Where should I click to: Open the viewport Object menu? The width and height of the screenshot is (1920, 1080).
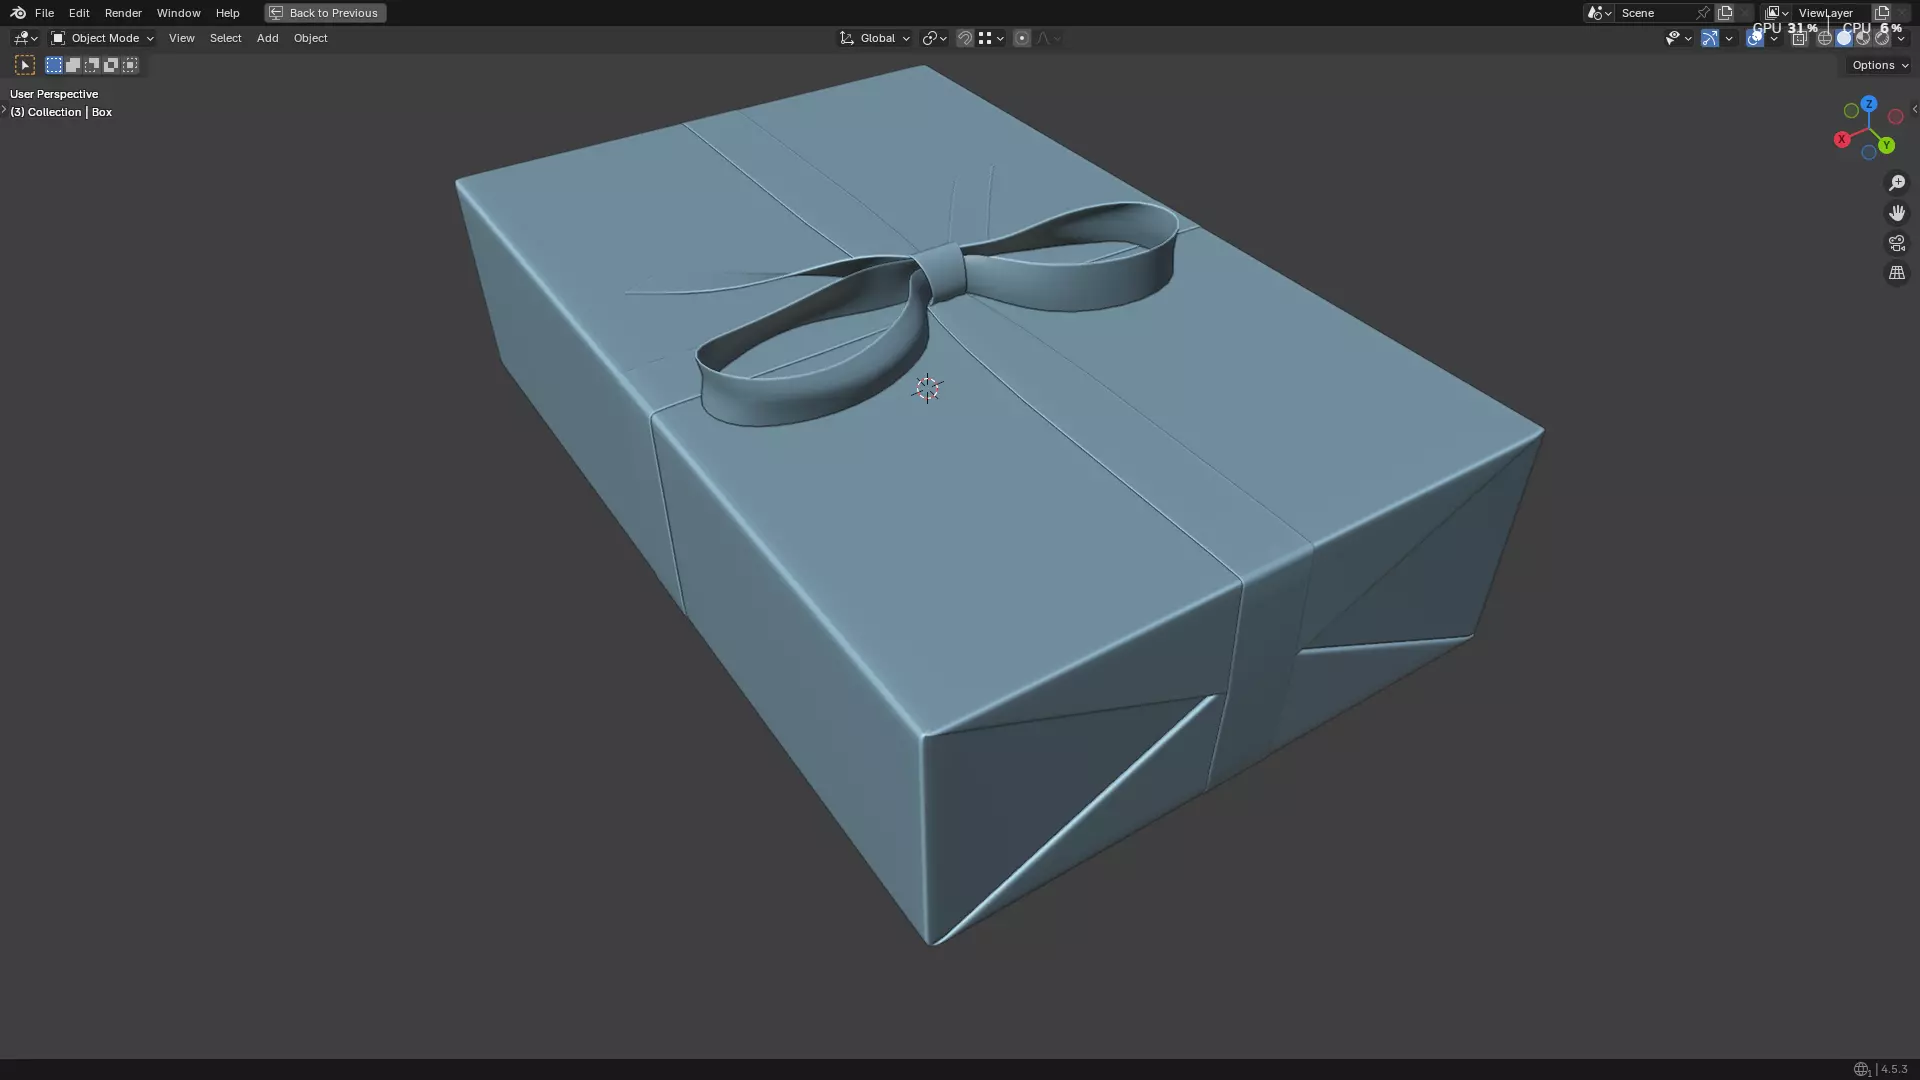coord(310,38)
